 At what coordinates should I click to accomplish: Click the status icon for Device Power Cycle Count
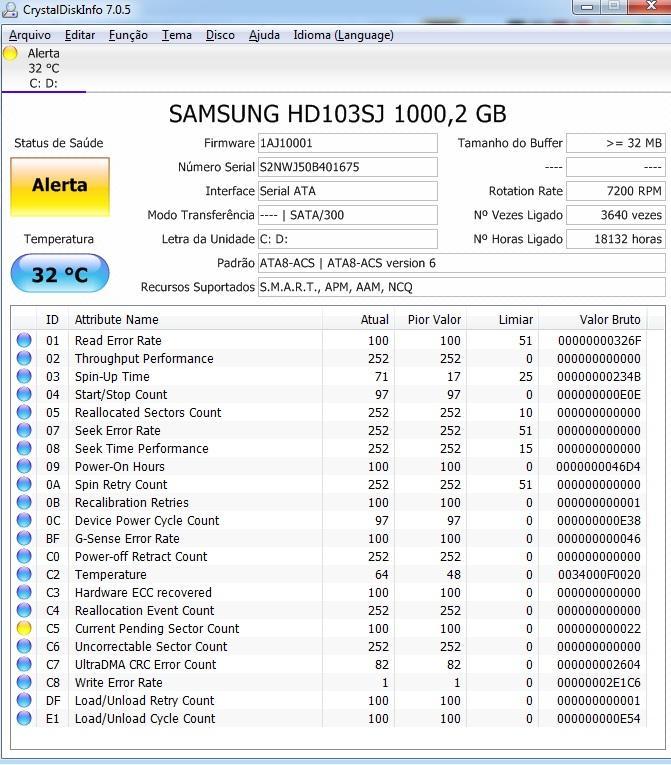pos(24,520)
